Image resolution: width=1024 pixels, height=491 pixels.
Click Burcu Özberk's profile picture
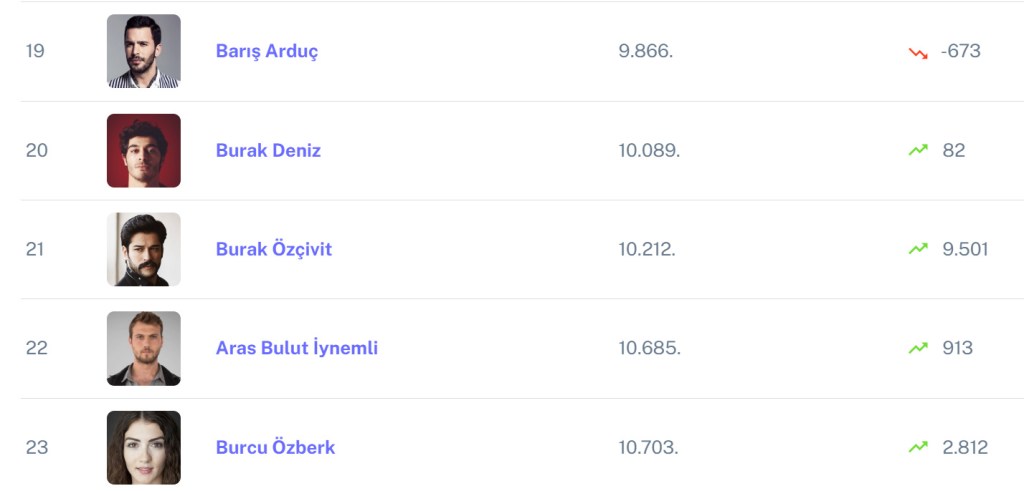coord(144,447)
